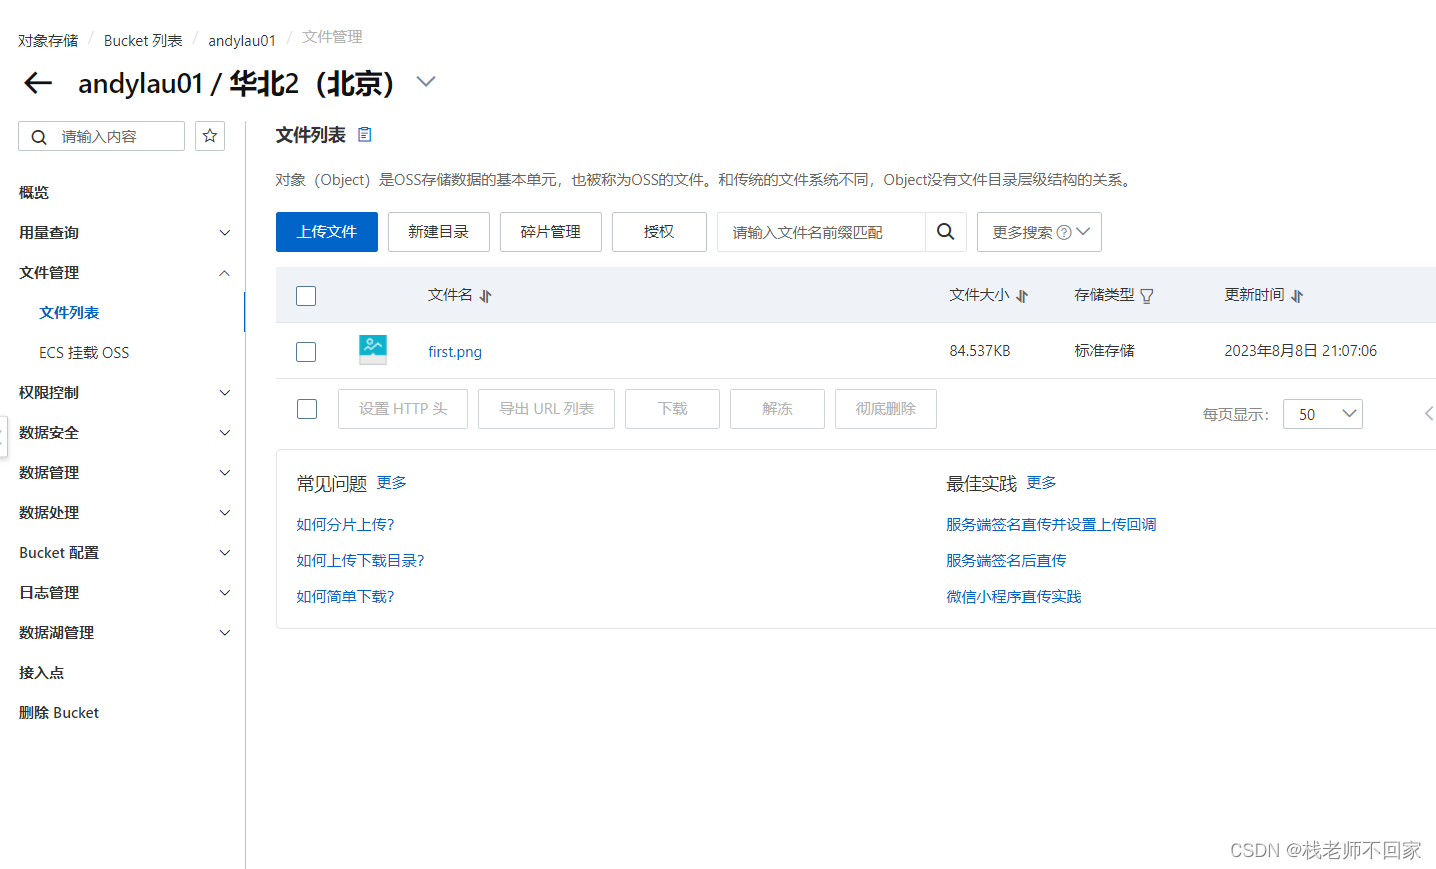Image resolution: width=1436 pixels, height=869 pixels.
Task: Click the 请输入文件名前缀匹配 search field
Action: coord(821,232)
